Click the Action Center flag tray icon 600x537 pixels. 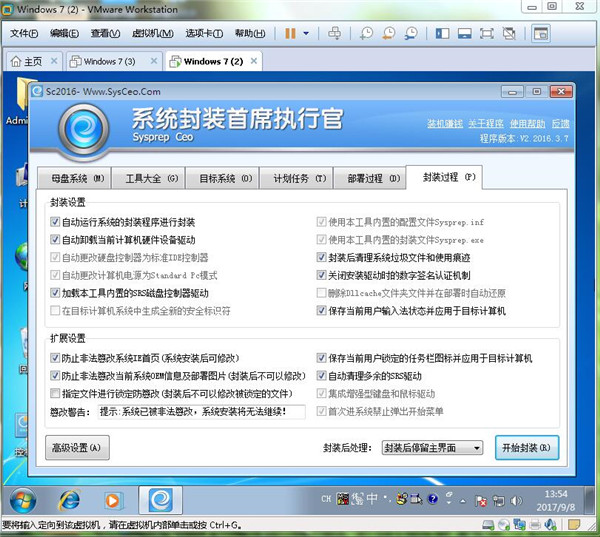coord(481,501)
